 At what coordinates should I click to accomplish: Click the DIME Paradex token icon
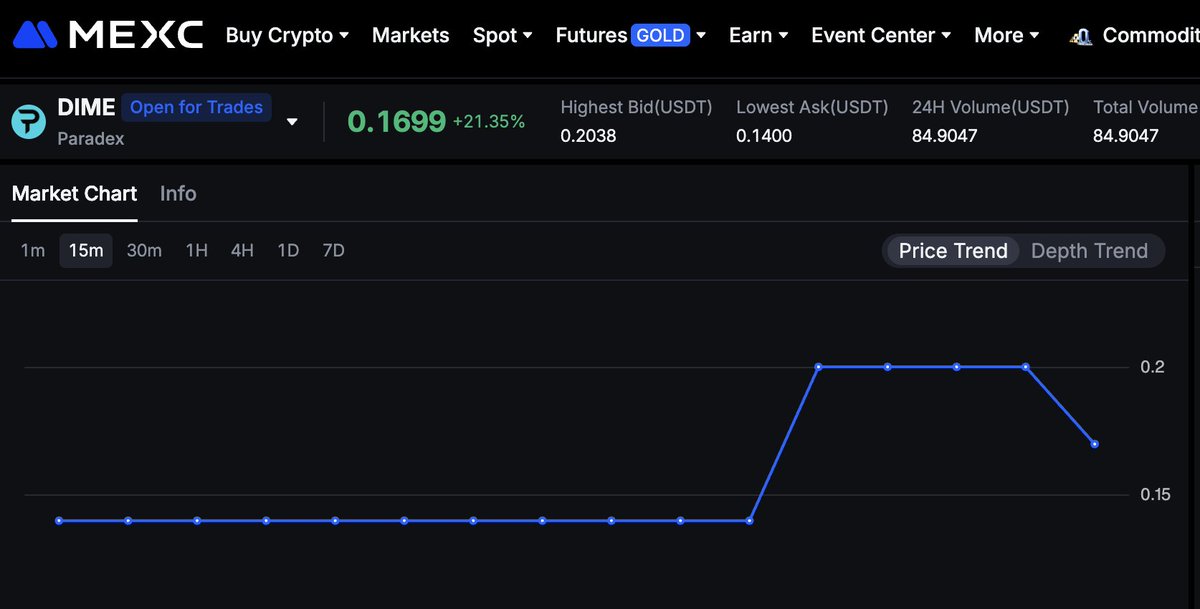(28, 122)
